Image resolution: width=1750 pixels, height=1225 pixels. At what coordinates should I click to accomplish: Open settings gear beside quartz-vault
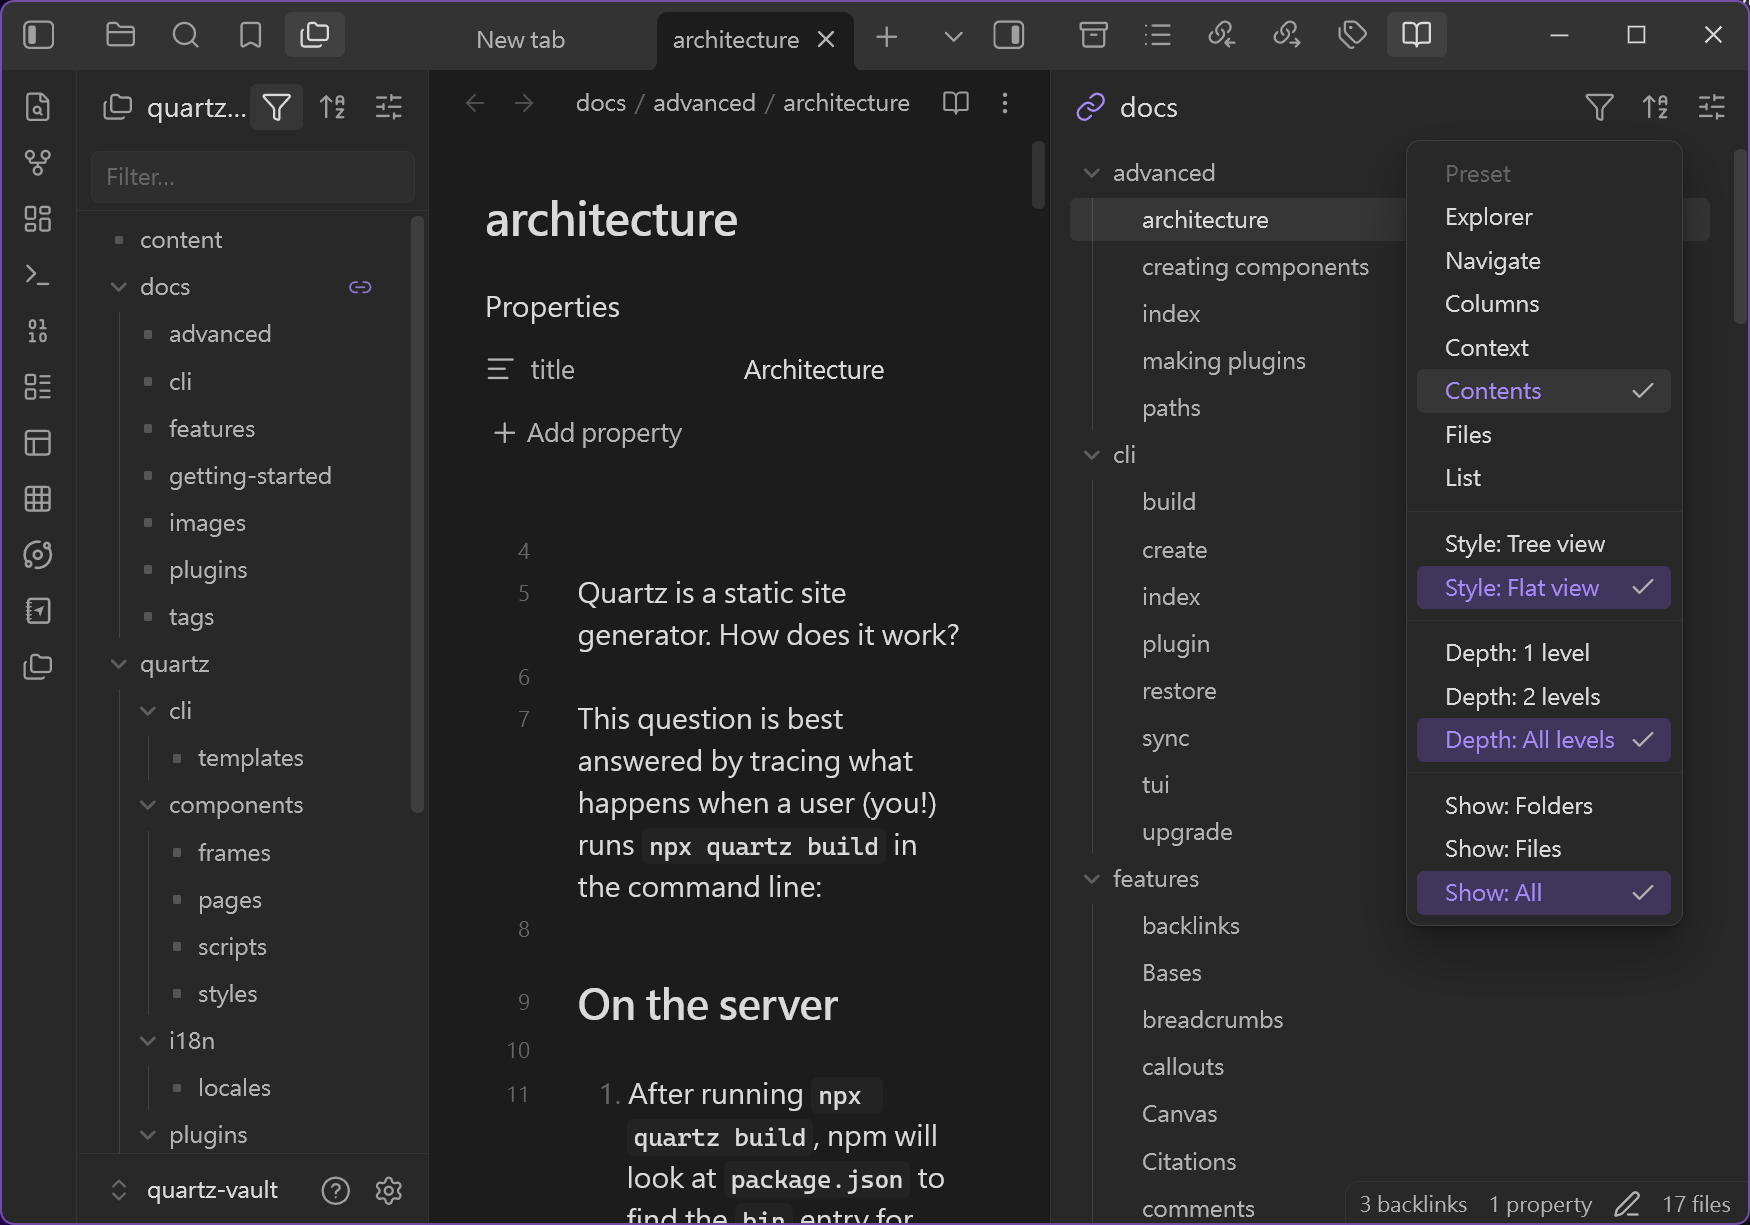[x=389, y=1190]
